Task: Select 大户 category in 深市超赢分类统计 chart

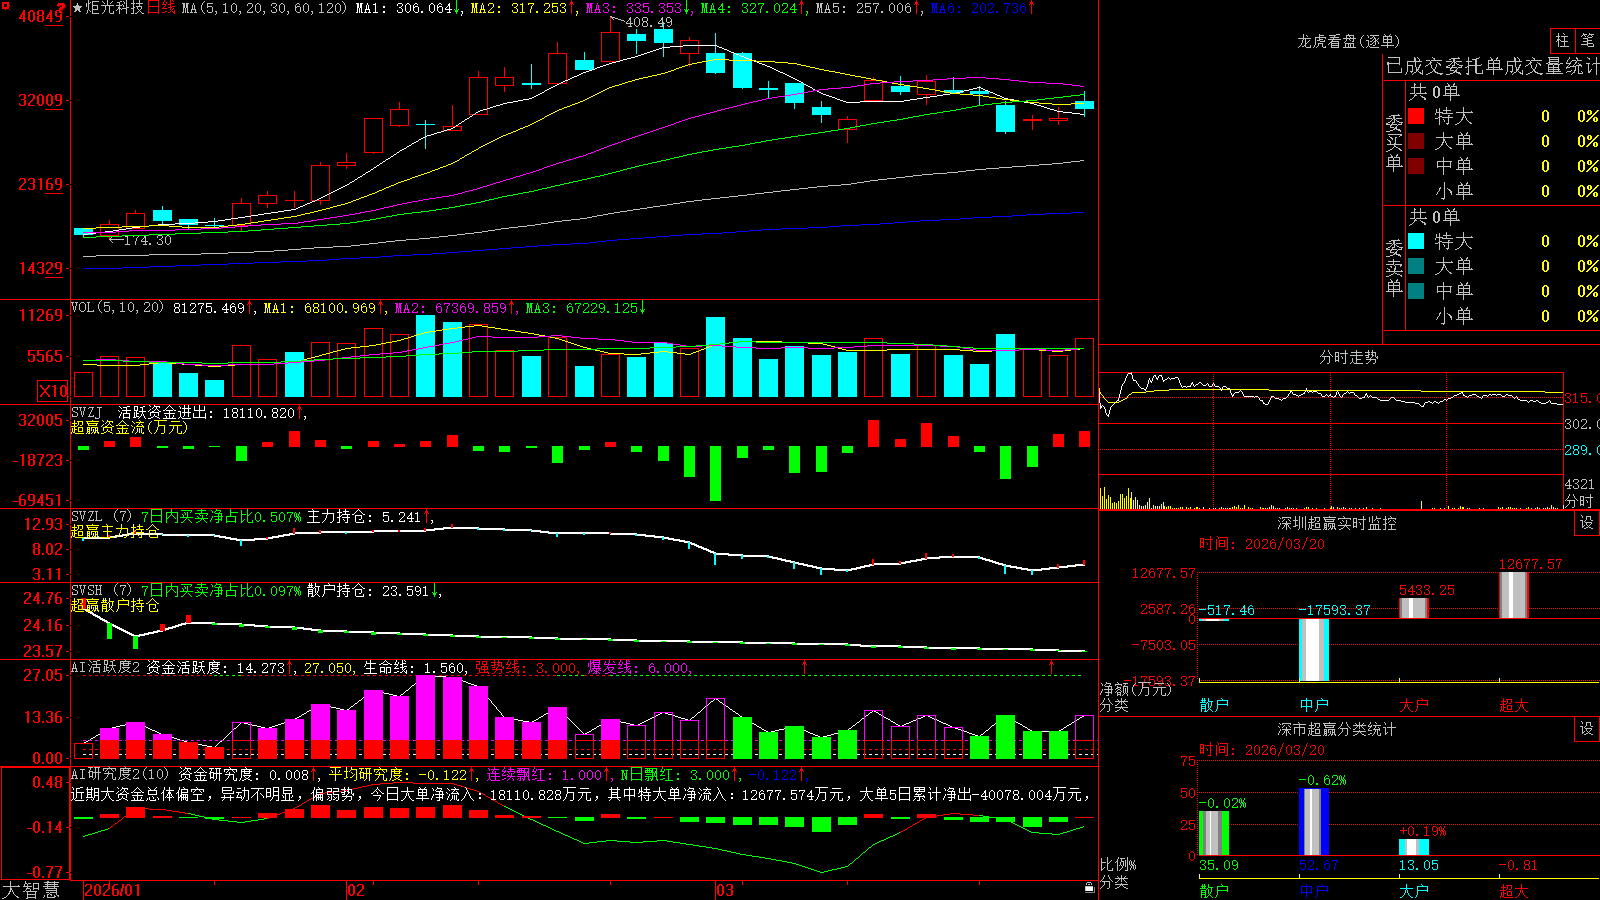Action: pyautogui.click(x=1414, y=891)
